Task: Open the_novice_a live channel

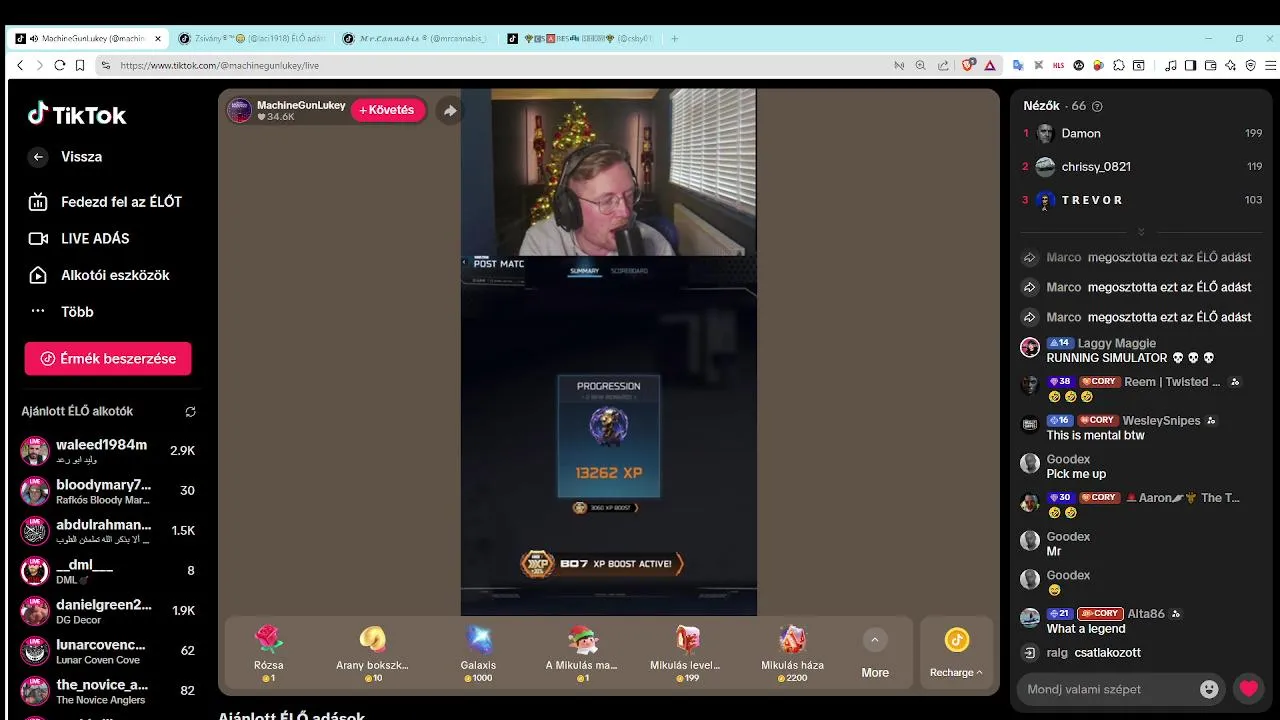Action: tap(108, 690)
